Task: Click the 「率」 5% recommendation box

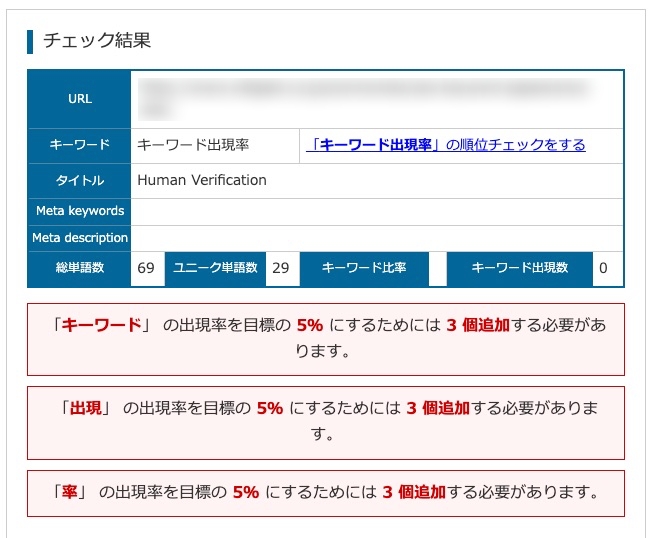Action: tap(326, 493)
